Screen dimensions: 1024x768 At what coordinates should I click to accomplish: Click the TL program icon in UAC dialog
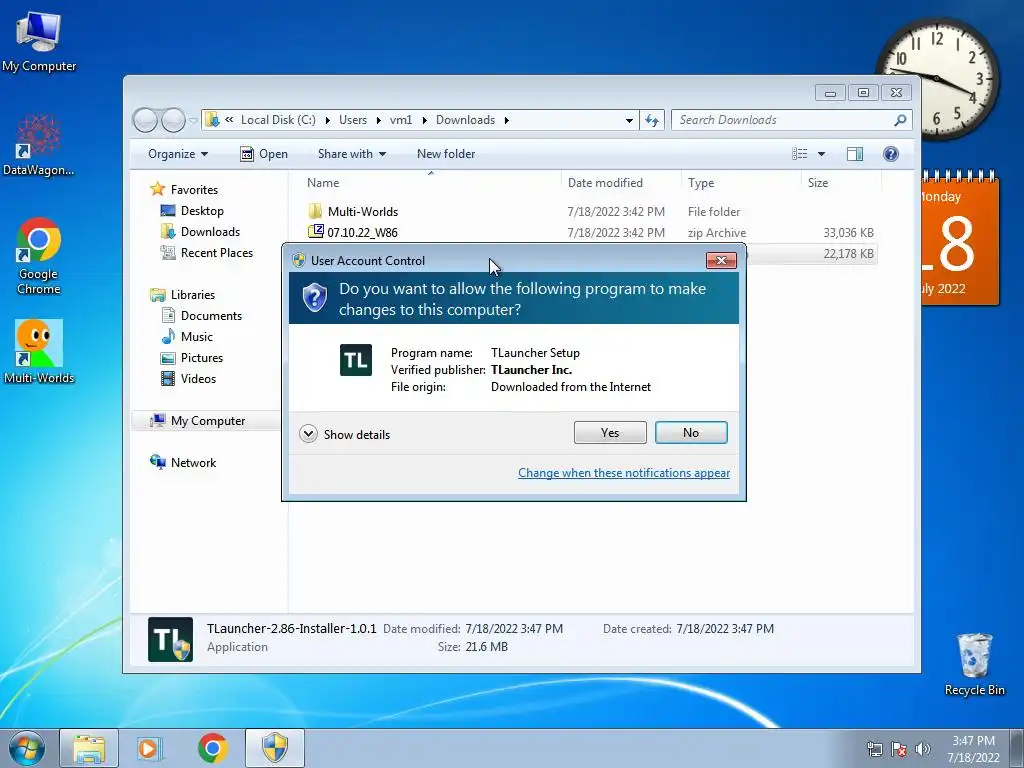(x=356, y=360)
